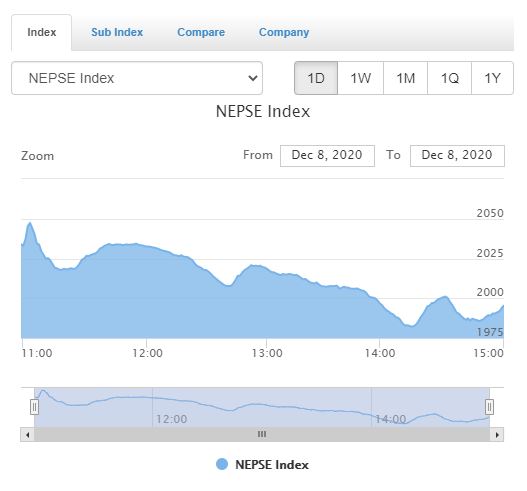Click the To date field
This screenshot has height=491, width=527.
click(x=457, y=156)
